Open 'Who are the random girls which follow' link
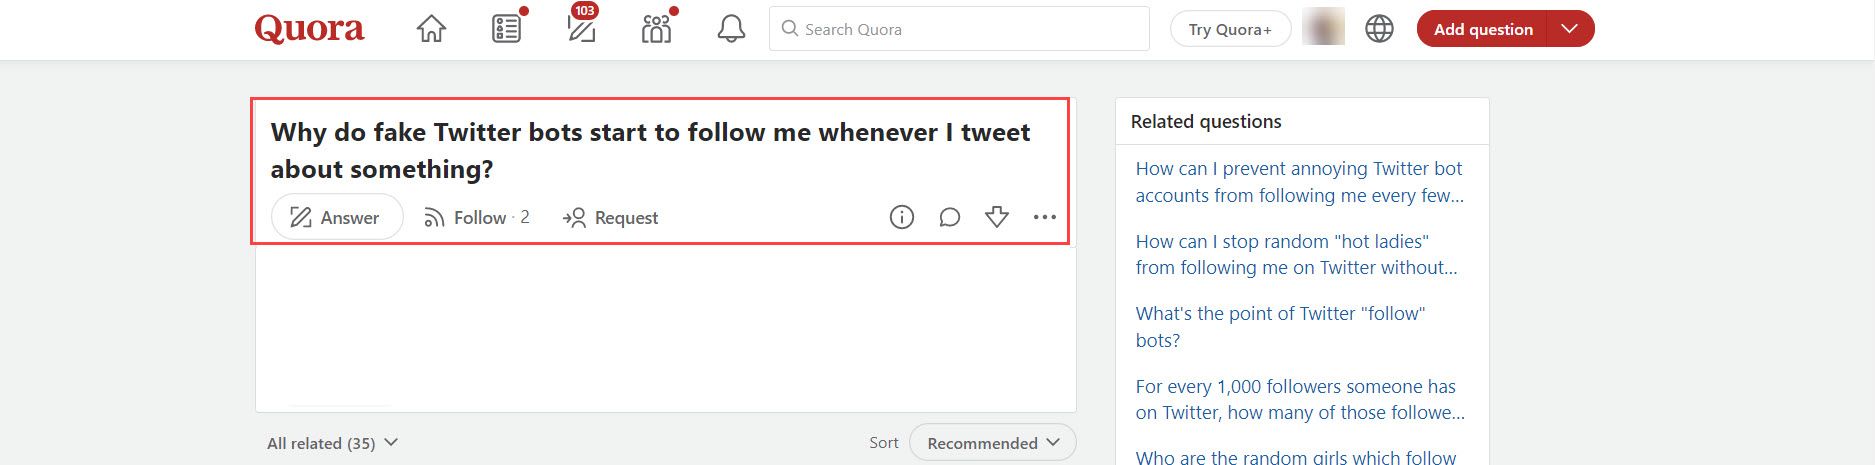1875x465 pixels. 1295,457
